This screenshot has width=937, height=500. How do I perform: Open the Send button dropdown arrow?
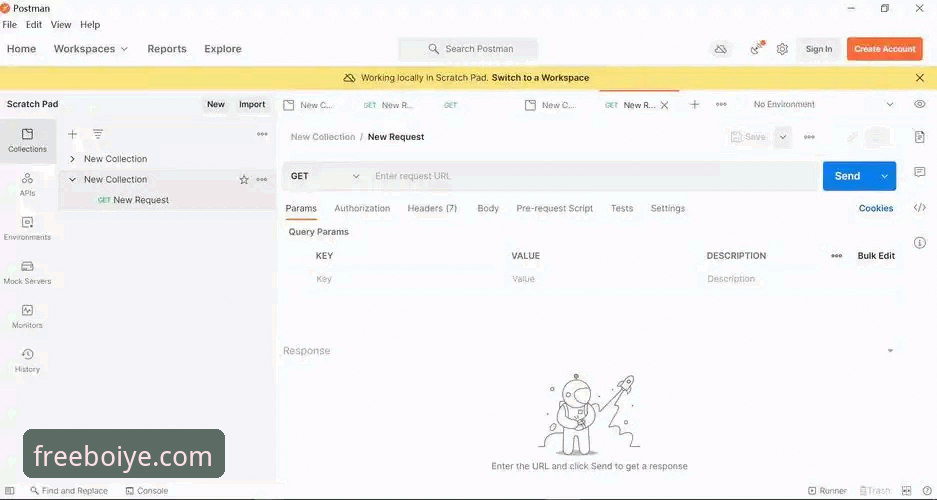click(x=884, y=176)
